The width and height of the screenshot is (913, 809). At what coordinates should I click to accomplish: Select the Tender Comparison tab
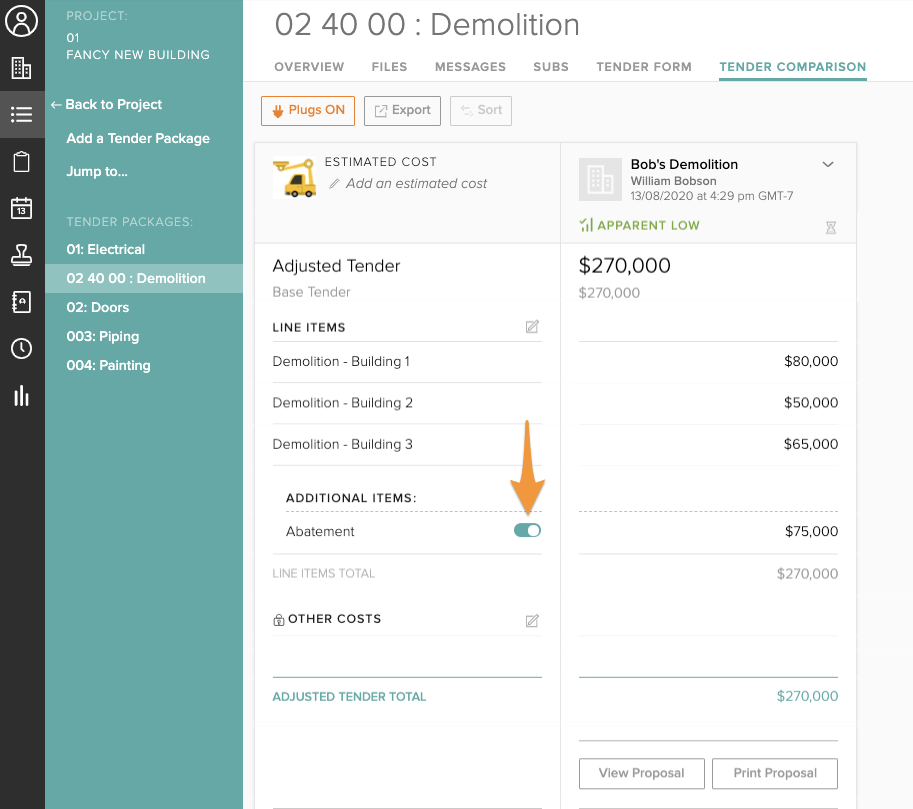tap(793, 67)
